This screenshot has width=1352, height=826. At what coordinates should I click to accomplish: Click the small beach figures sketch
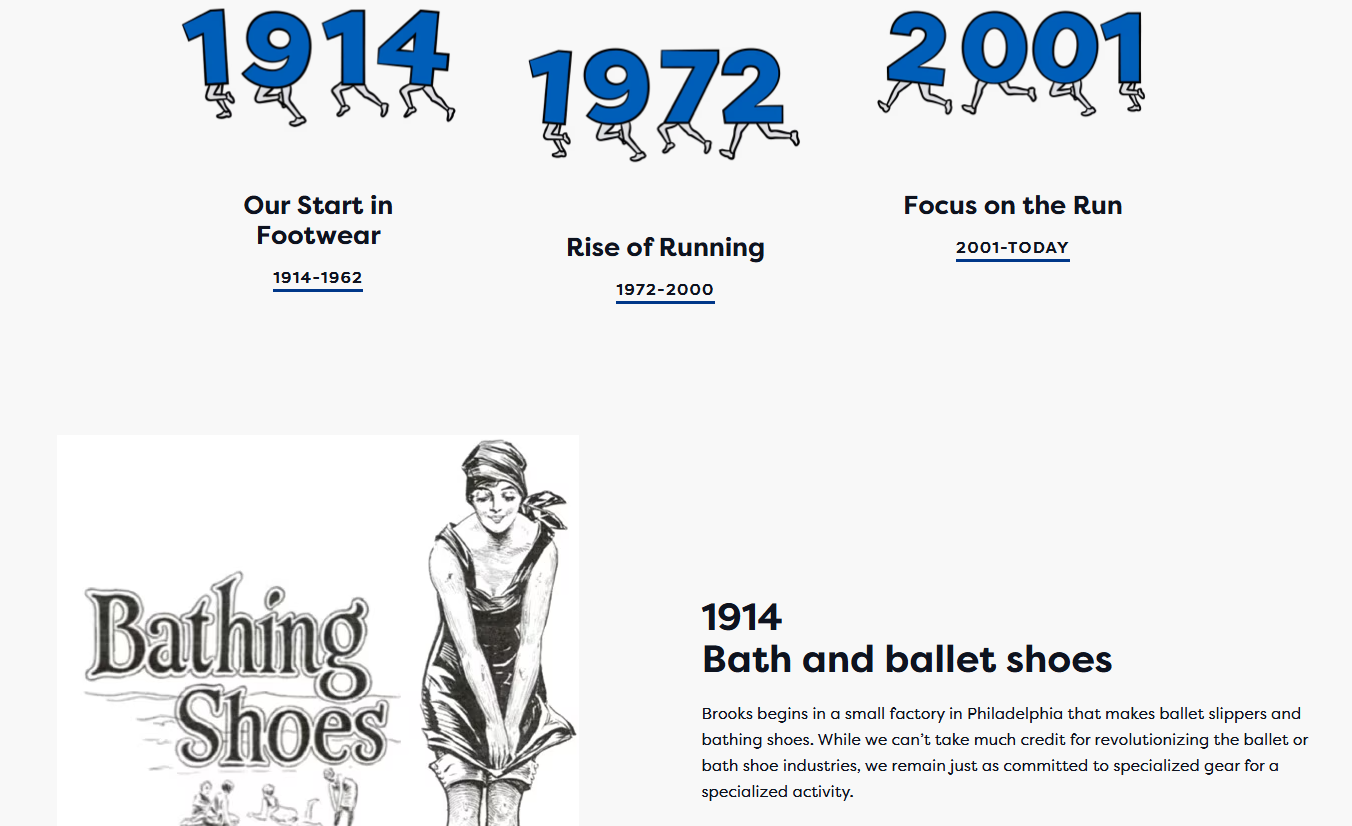point(270,800)
